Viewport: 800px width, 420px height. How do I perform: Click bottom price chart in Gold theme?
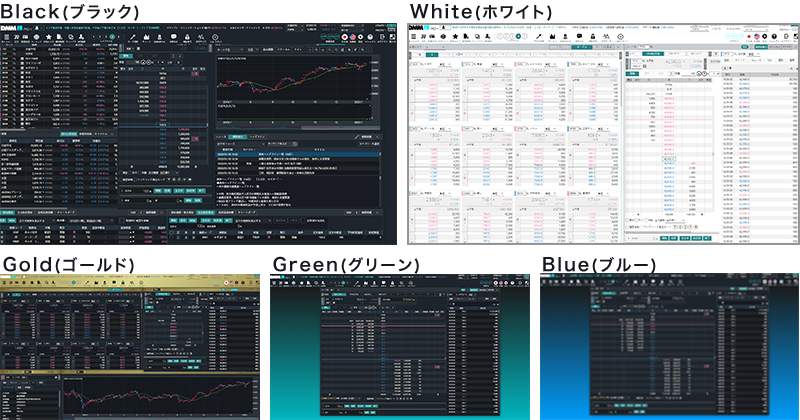click(157, 397)
